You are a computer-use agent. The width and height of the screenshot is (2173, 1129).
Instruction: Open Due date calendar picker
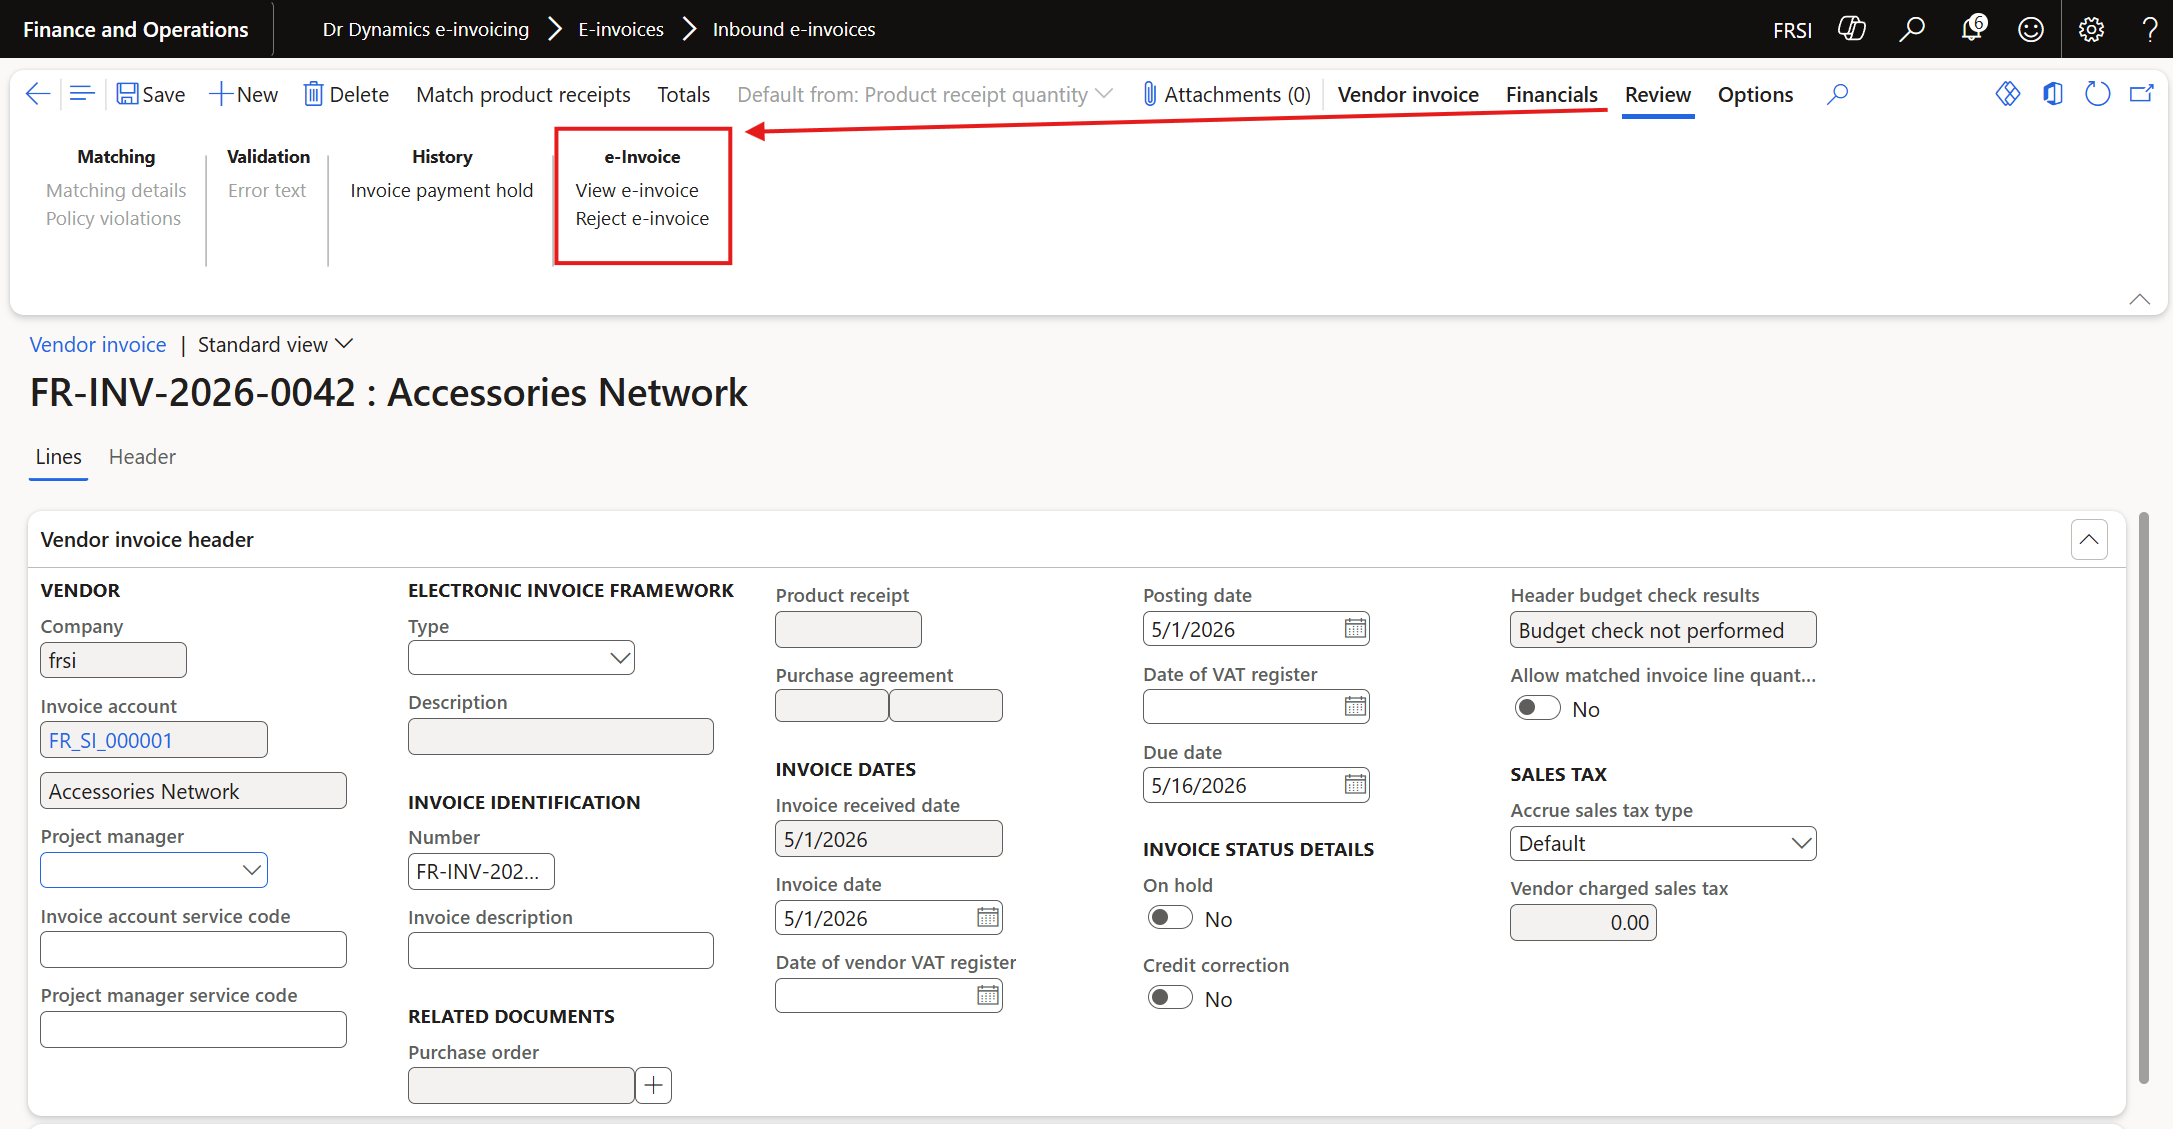pyautogui.click(x=1355, y=785)
